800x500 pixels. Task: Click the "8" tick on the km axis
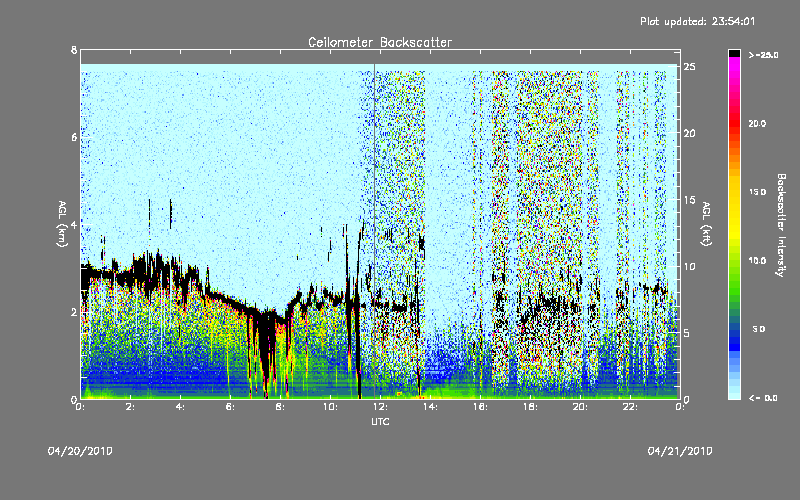tap(74, 50)
